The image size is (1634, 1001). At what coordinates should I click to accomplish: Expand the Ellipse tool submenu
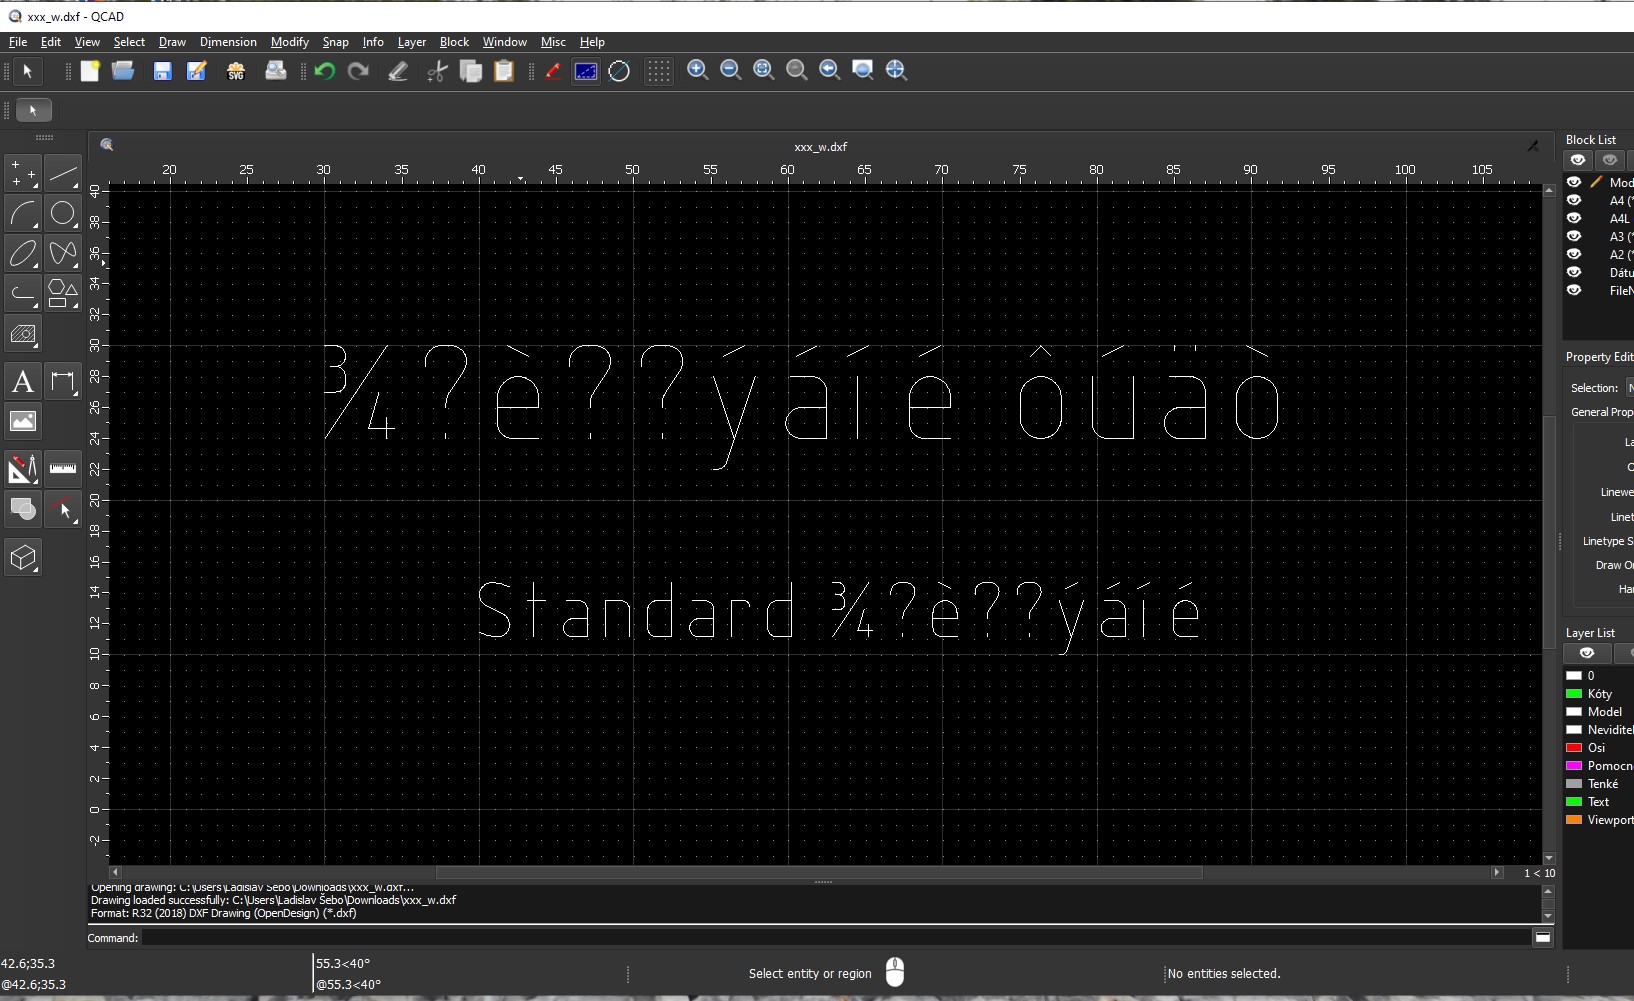tap(23, 254)
